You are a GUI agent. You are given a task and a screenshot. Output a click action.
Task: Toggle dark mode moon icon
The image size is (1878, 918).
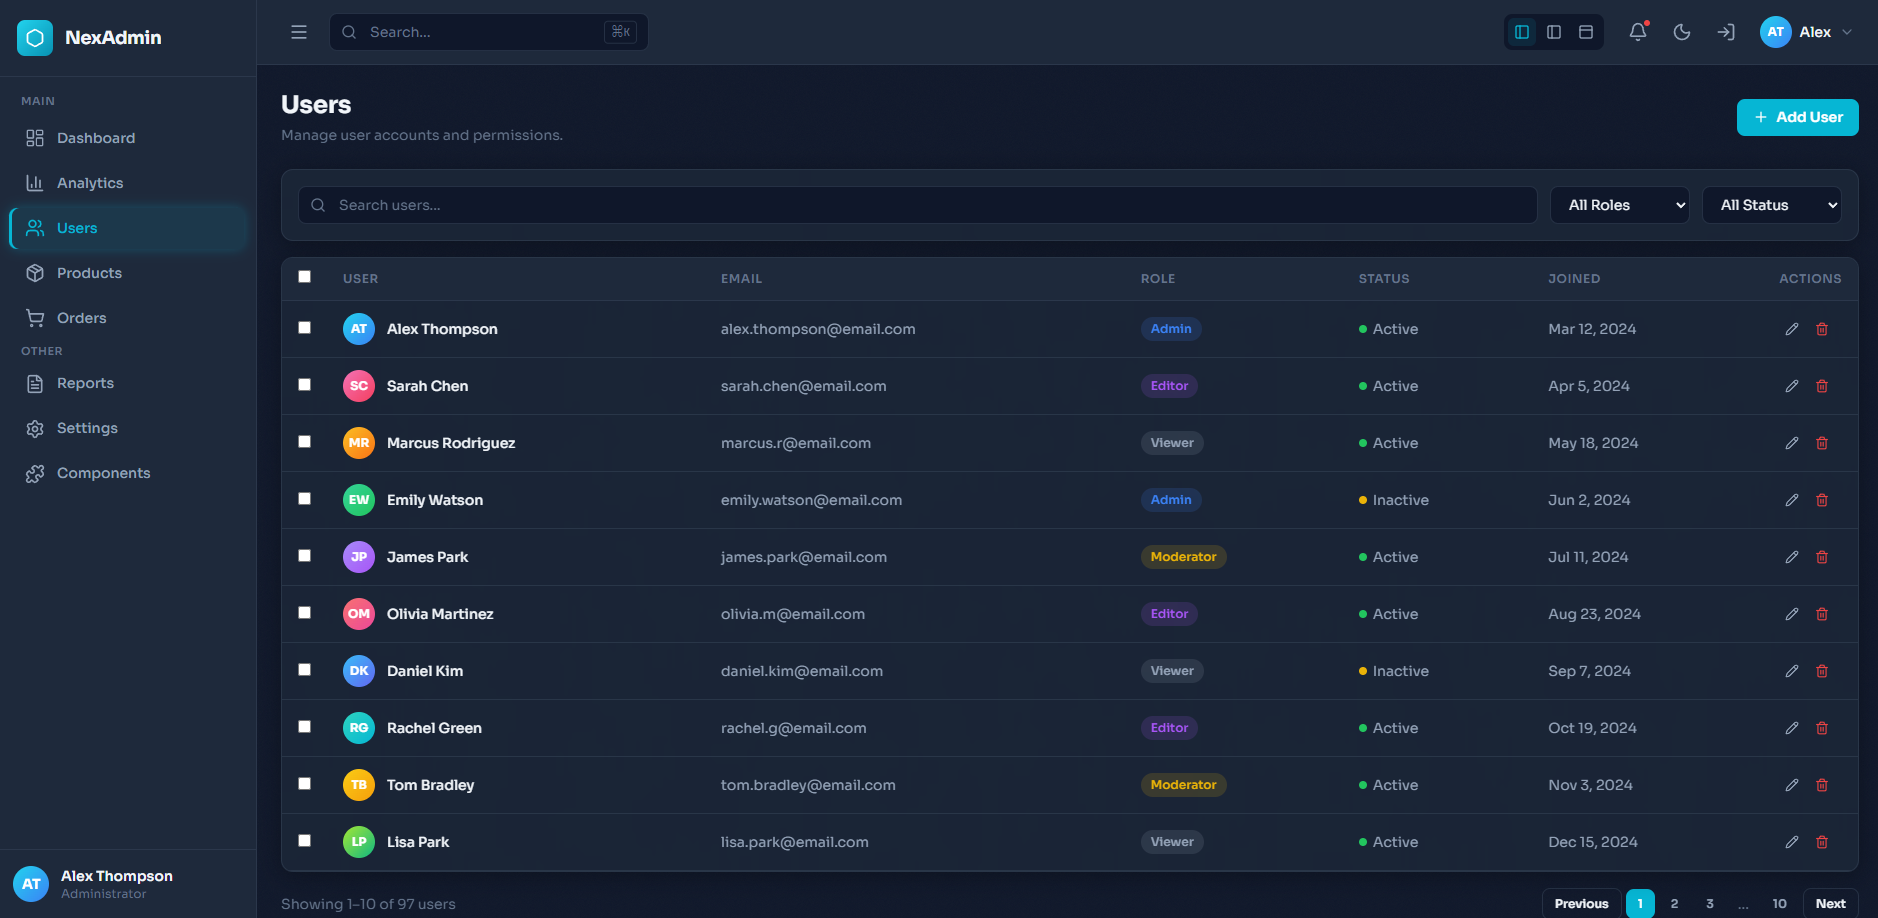(x=1682, y=32)
